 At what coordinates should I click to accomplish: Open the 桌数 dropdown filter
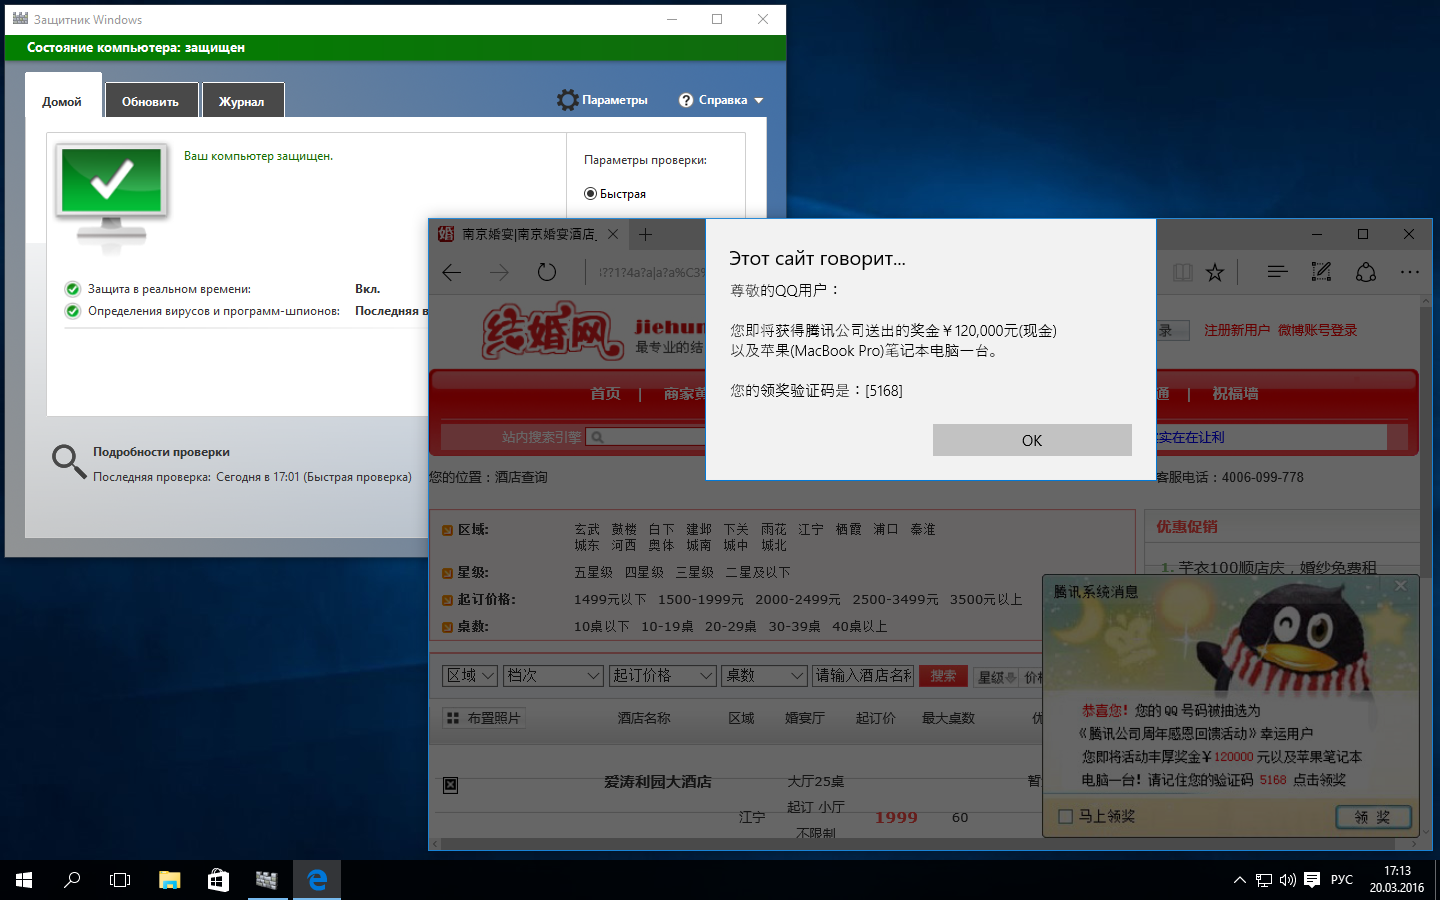[x=765, y=676]
